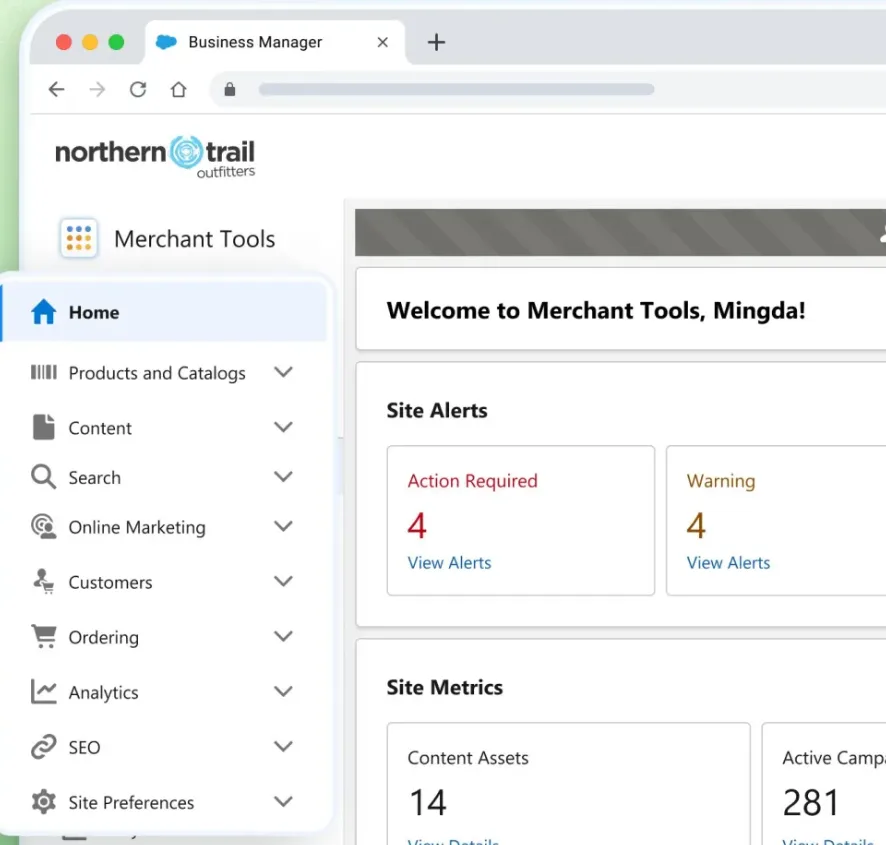Click the Content document icon

(44, 428)
